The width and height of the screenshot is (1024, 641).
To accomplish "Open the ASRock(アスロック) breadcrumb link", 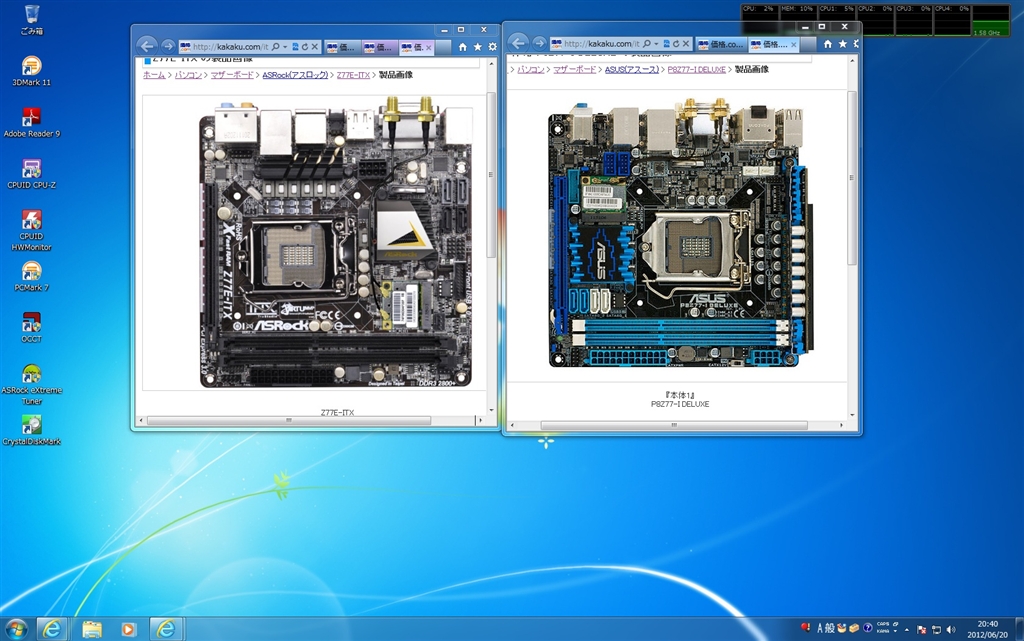I will [295, 75].
